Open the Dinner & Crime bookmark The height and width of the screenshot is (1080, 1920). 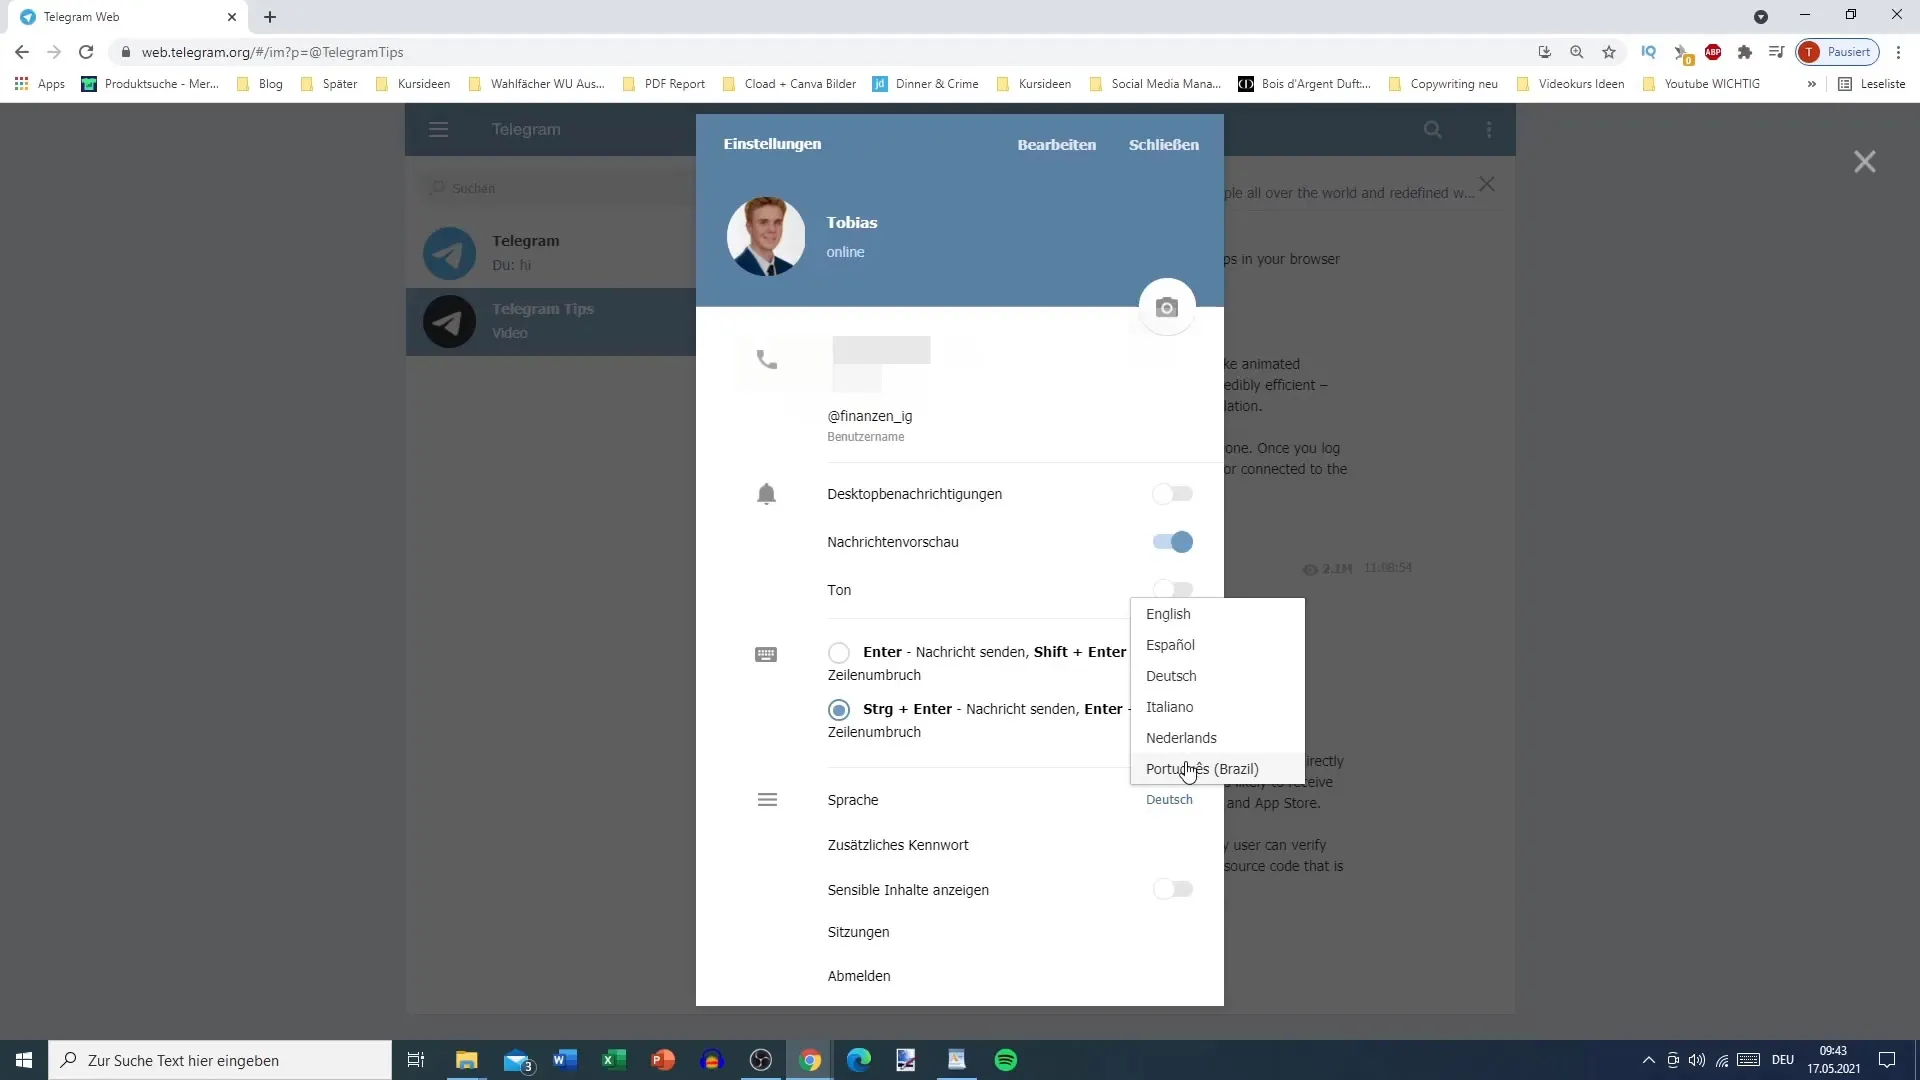pyautogui.click(x=926, y=84)
